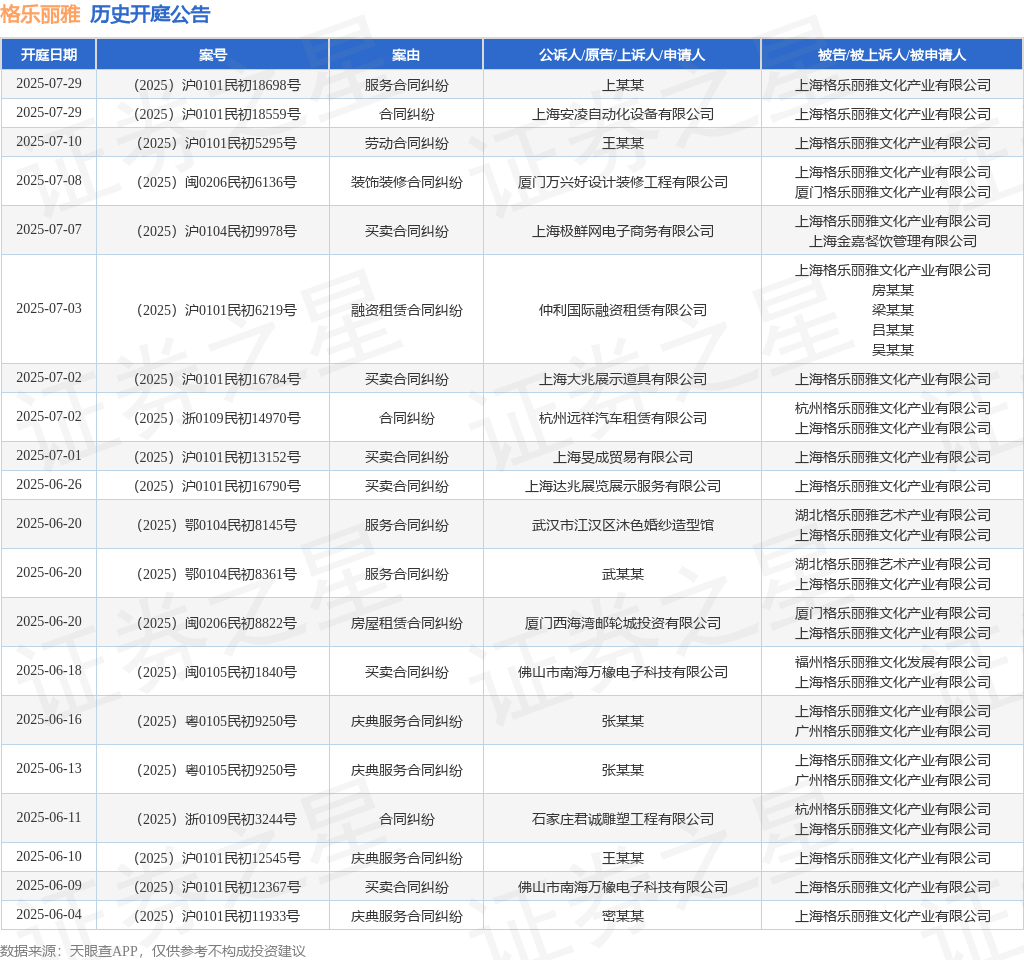The image size is (1024, 960).
Task: Click defendant 福州格乐丽雅文化发展有限公司
Action: point(892,662)
